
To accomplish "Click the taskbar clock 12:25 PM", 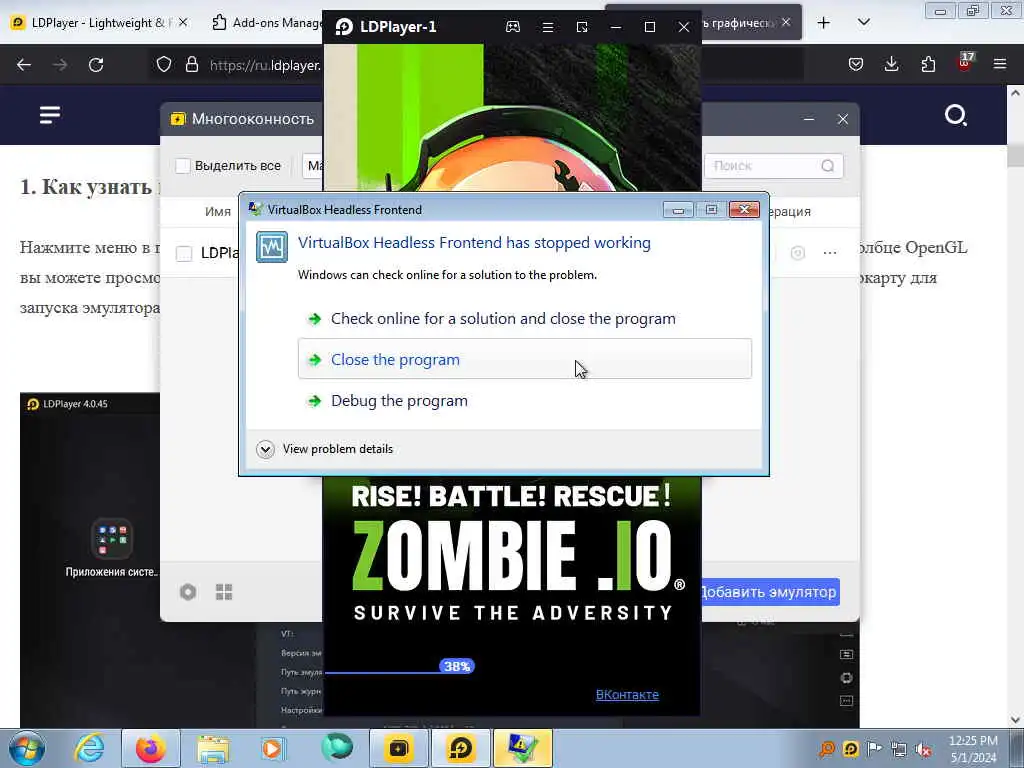I will click(x=973, y=741).
